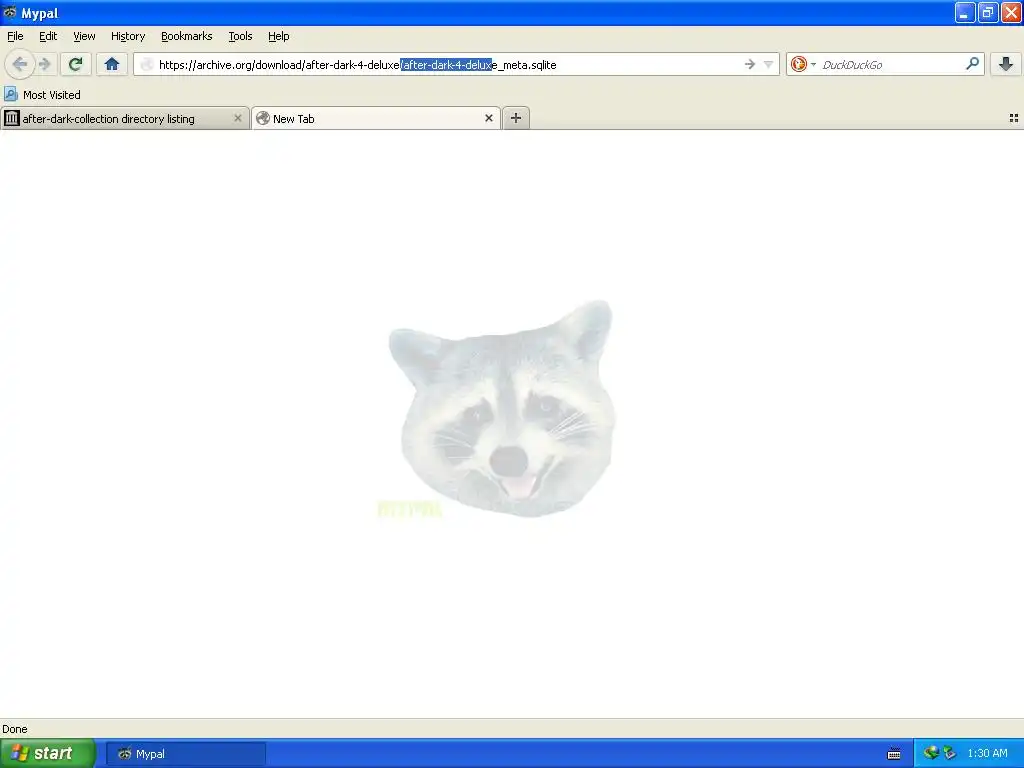Restore down the Mypal window
The height and width of the screenshot is (768, 1024).
coord(987,12)
